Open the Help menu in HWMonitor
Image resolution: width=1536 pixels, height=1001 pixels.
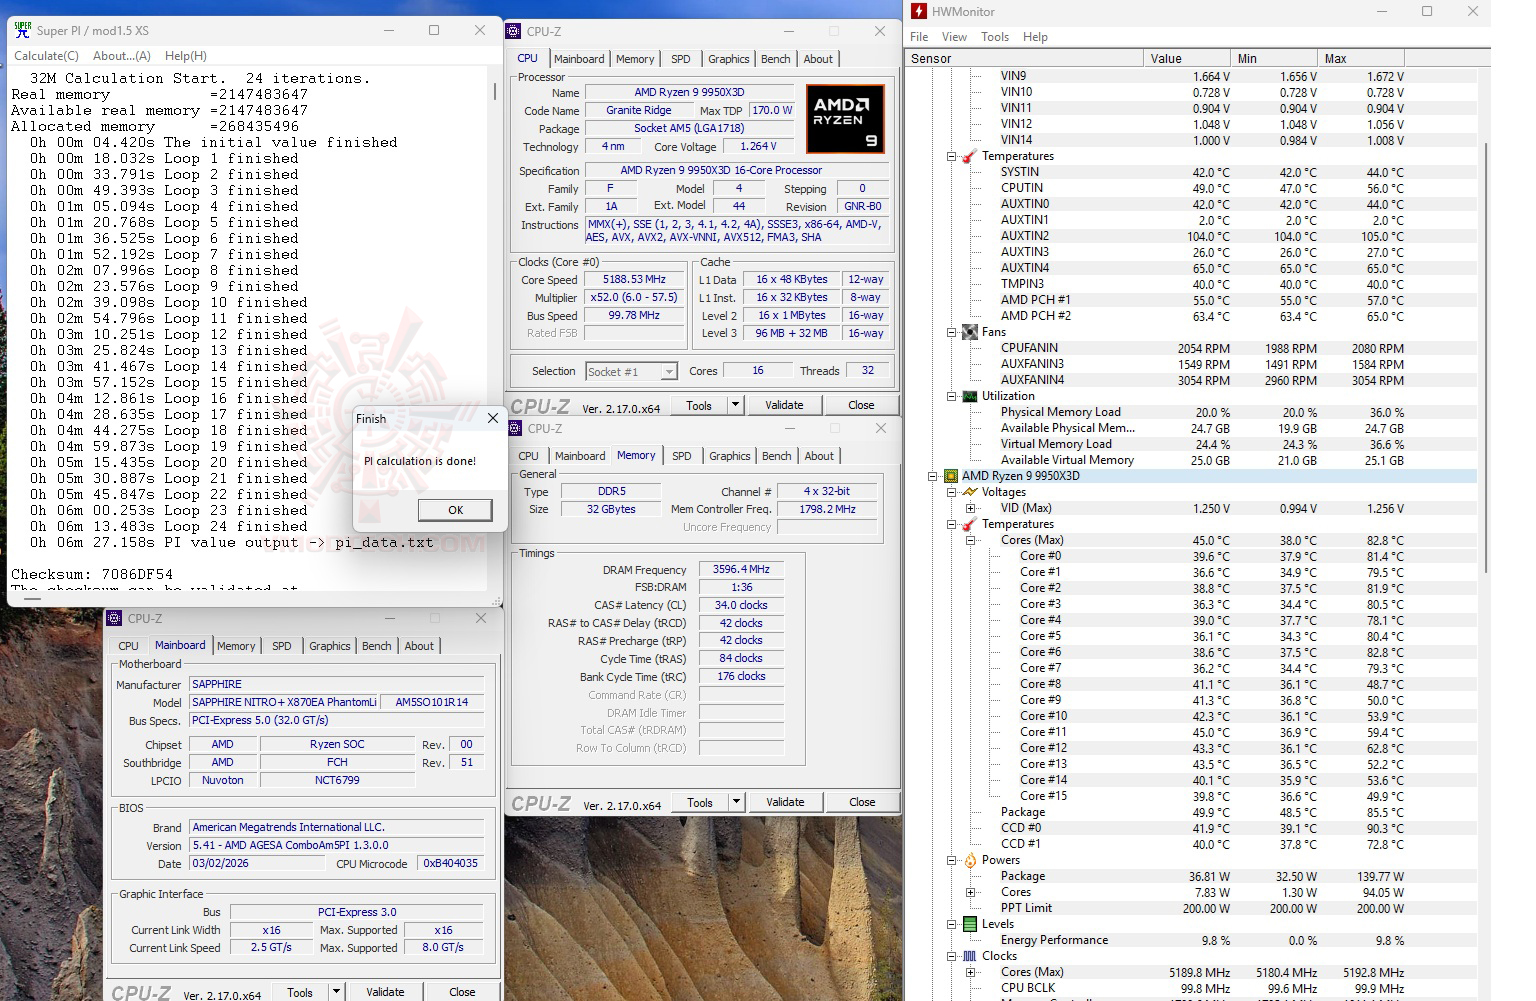[1035, 37]
